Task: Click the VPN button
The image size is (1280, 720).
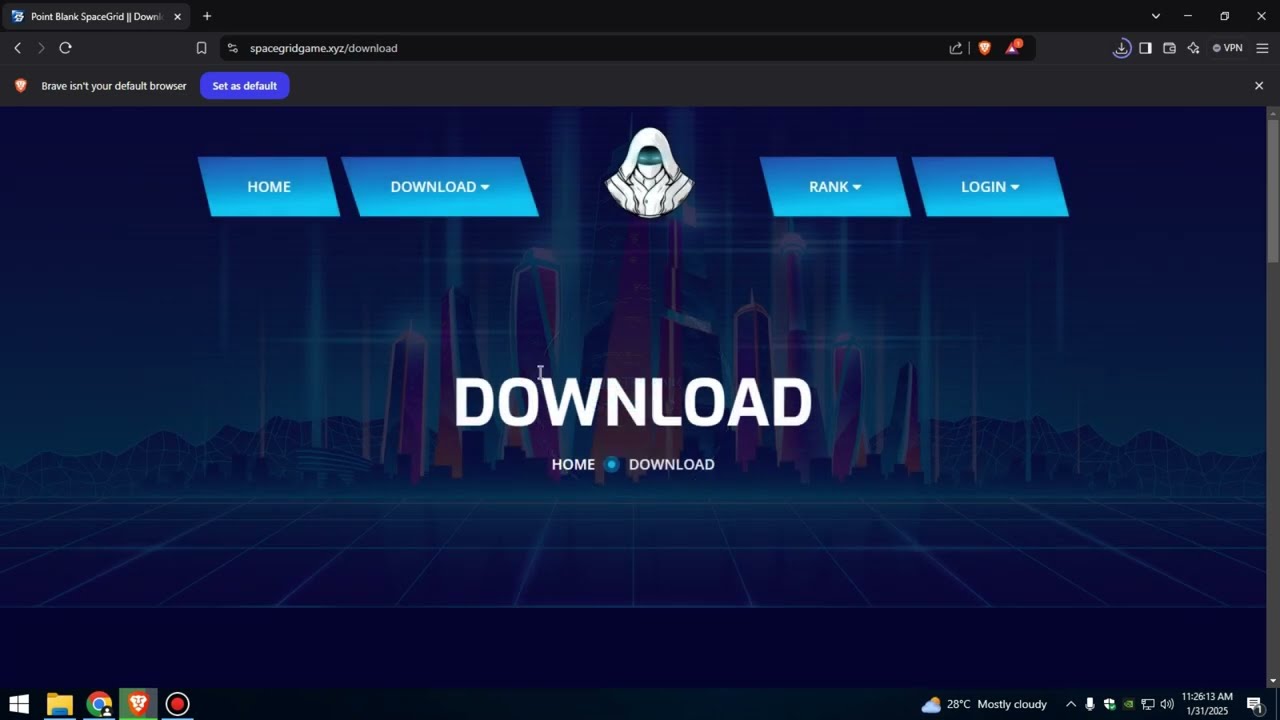Action: pos(1227,48)
